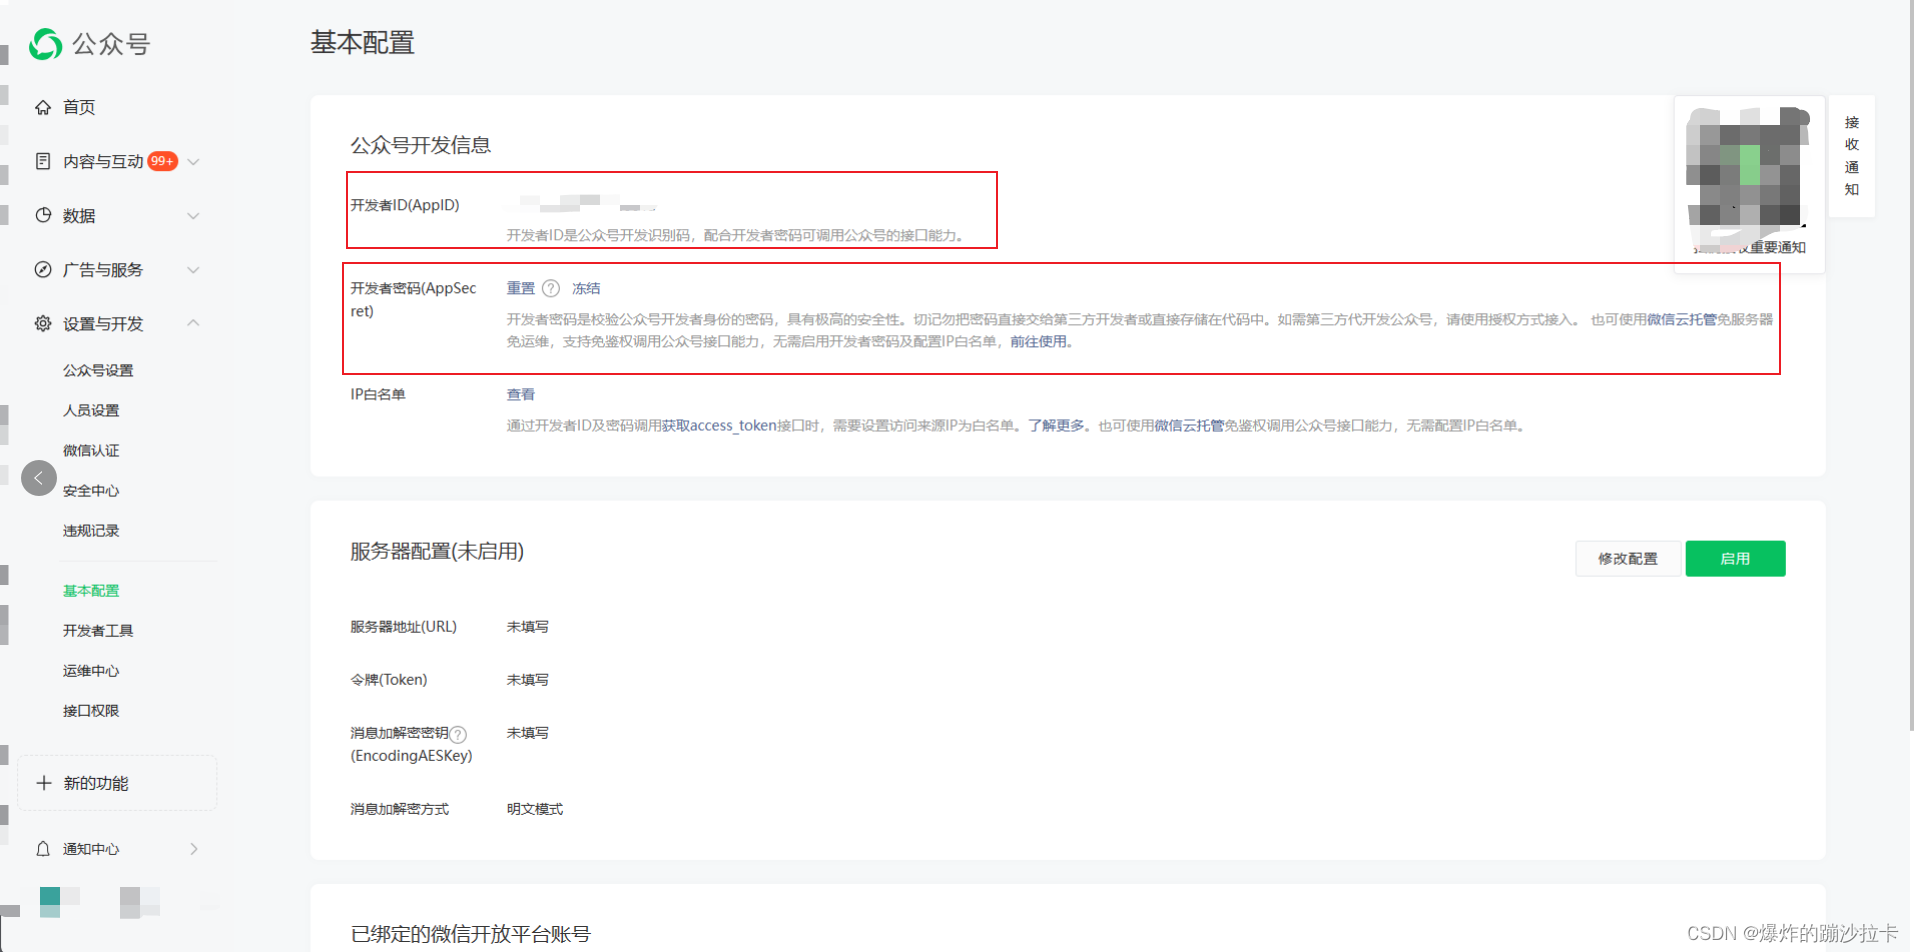Click the 服务器配置(未启用) heading
Viewport: 1914px width, 952px height.
437,551
